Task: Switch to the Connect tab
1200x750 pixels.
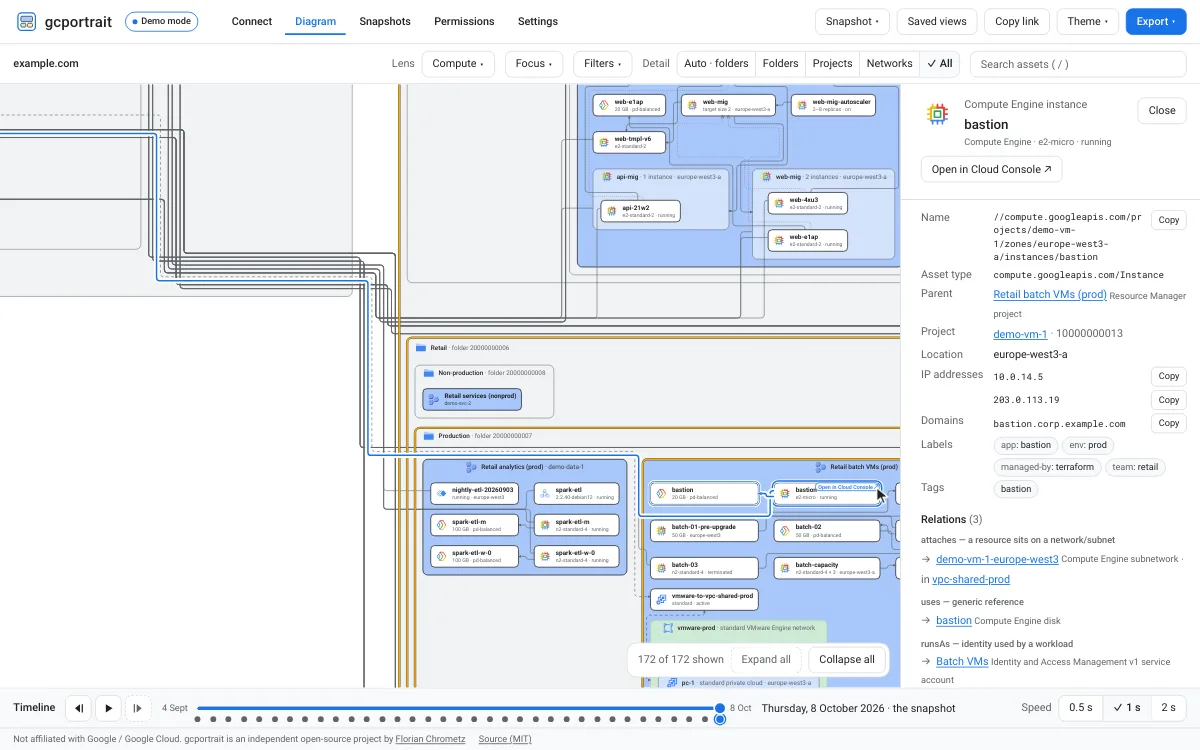Action: [252, 21]
